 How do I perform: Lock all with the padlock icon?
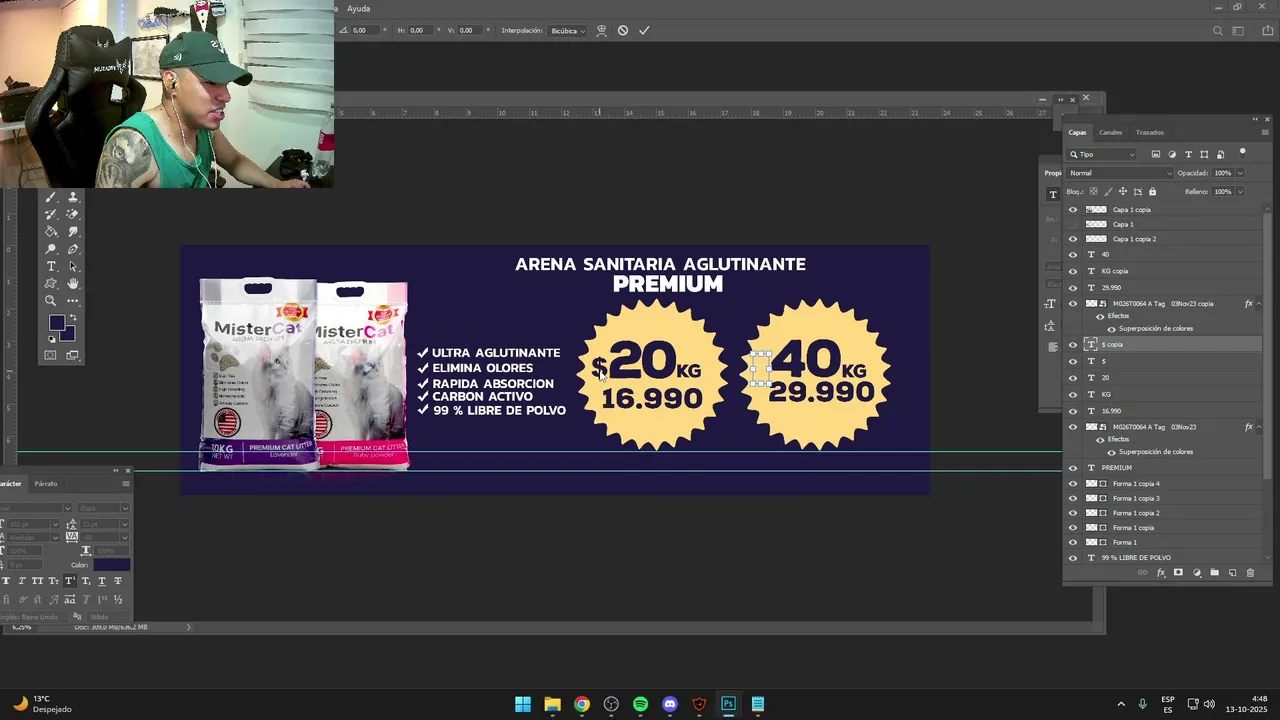(1152, 191)
